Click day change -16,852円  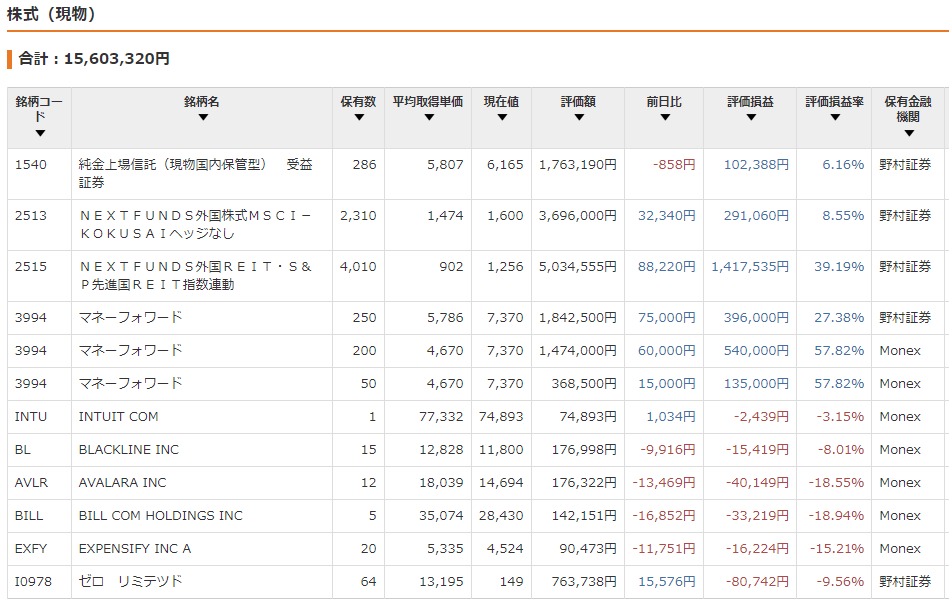click(664, 516)
